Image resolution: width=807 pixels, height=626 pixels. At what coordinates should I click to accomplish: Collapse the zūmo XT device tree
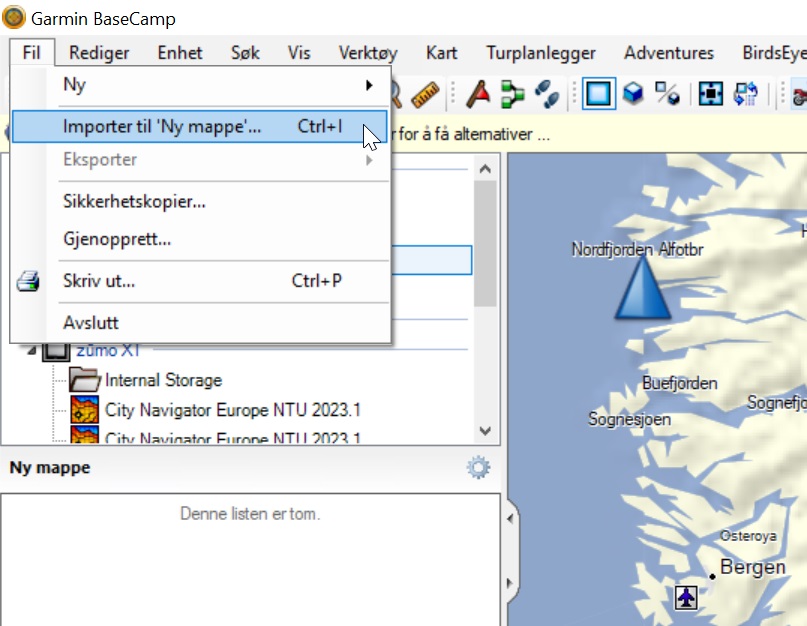(30, 351)
